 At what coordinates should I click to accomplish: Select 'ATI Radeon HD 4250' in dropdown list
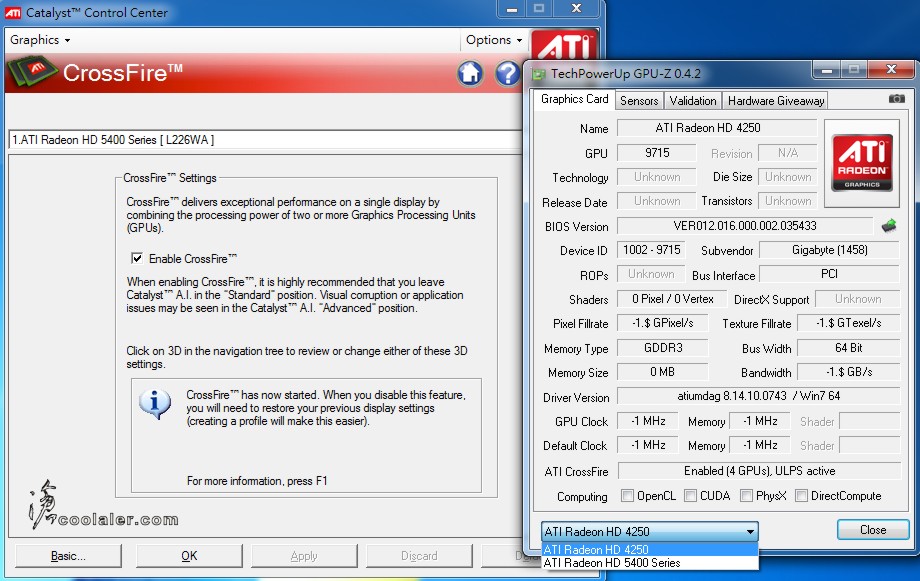[x=650, y=550]
